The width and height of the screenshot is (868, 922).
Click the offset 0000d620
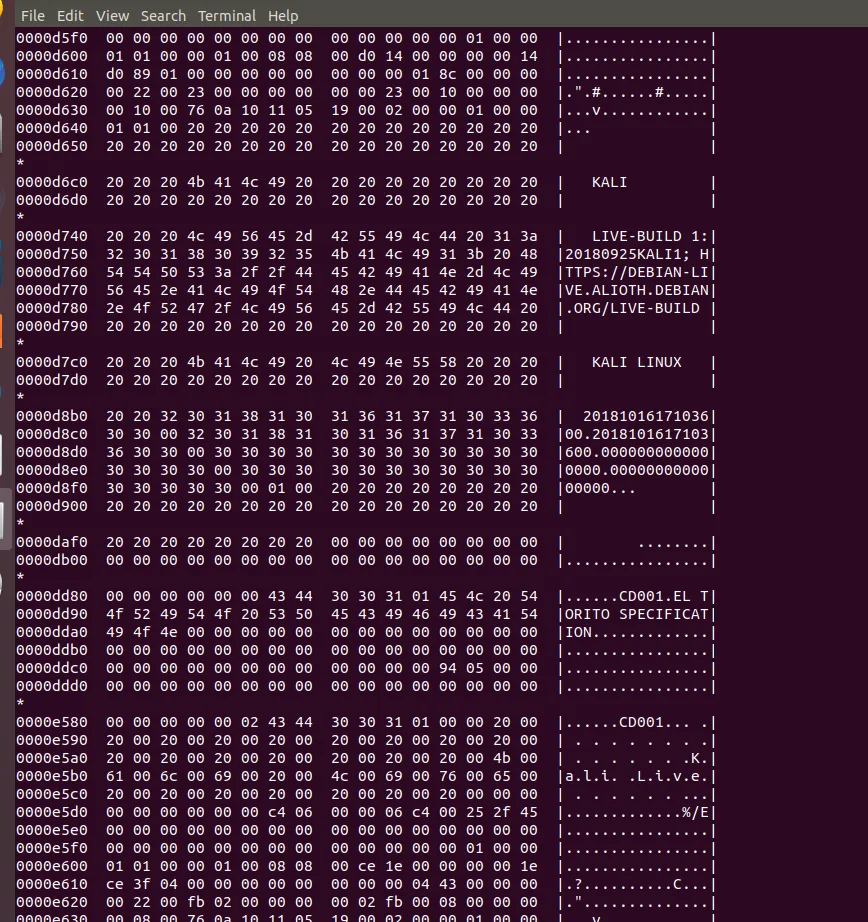[52, 92]
